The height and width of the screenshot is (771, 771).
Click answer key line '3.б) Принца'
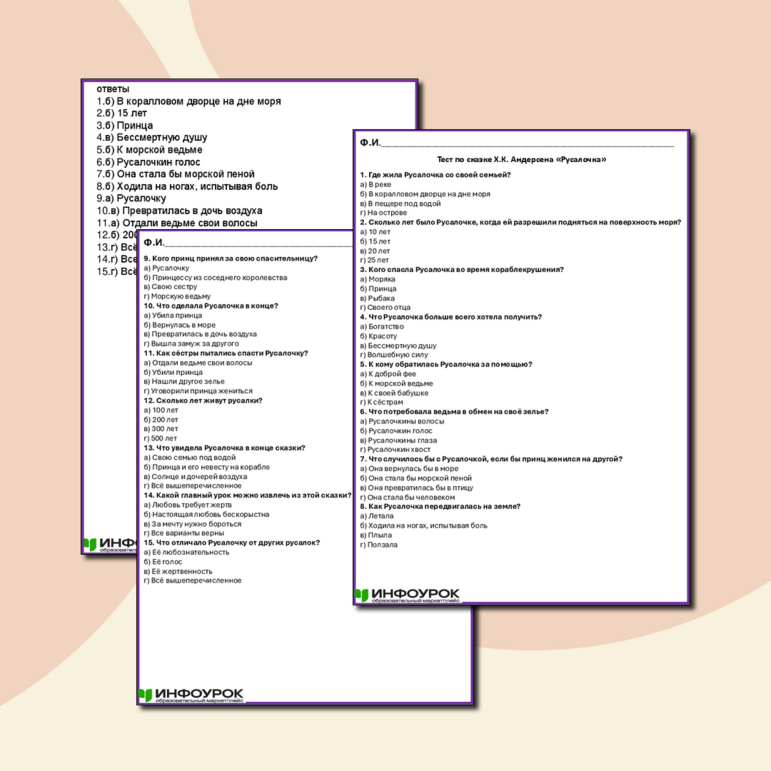(125, 127)
